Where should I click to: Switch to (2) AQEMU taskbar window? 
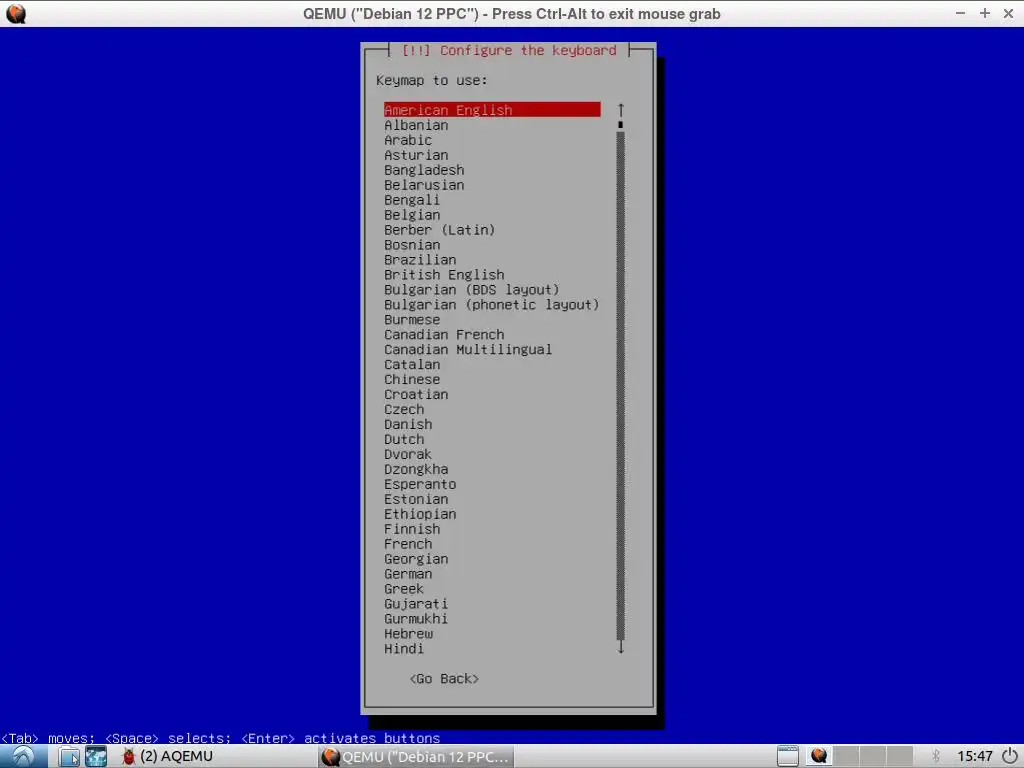[167, 756]
